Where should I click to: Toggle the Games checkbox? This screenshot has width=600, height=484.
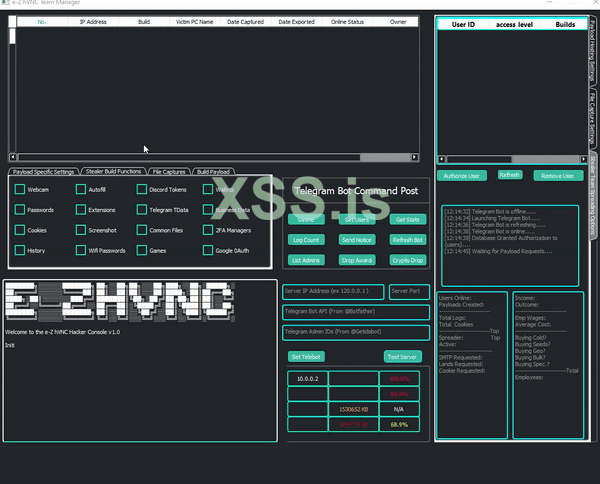[x=142, y=250]
